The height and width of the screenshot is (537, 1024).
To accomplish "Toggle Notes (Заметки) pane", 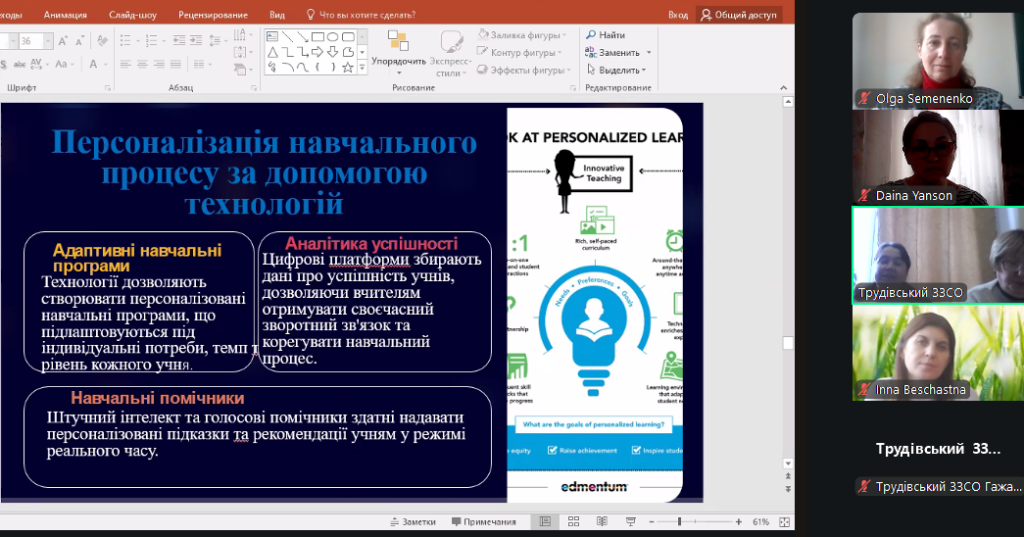I will (412, 522).
